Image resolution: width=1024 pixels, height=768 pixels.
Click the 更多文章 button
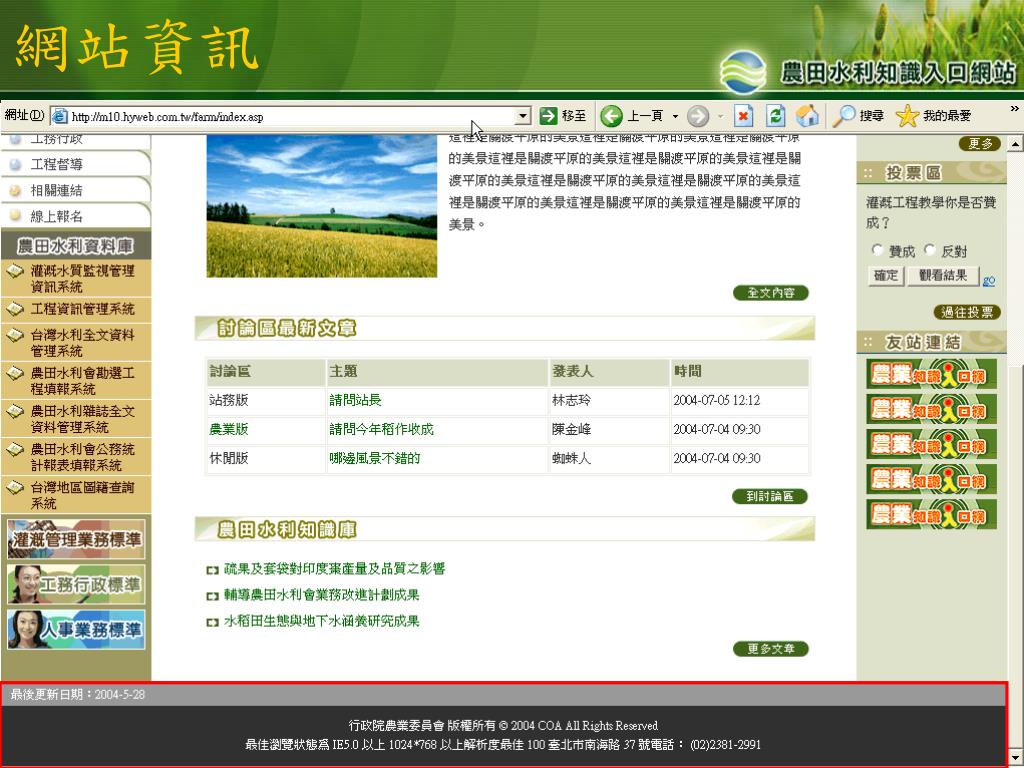tap(771, 648)
